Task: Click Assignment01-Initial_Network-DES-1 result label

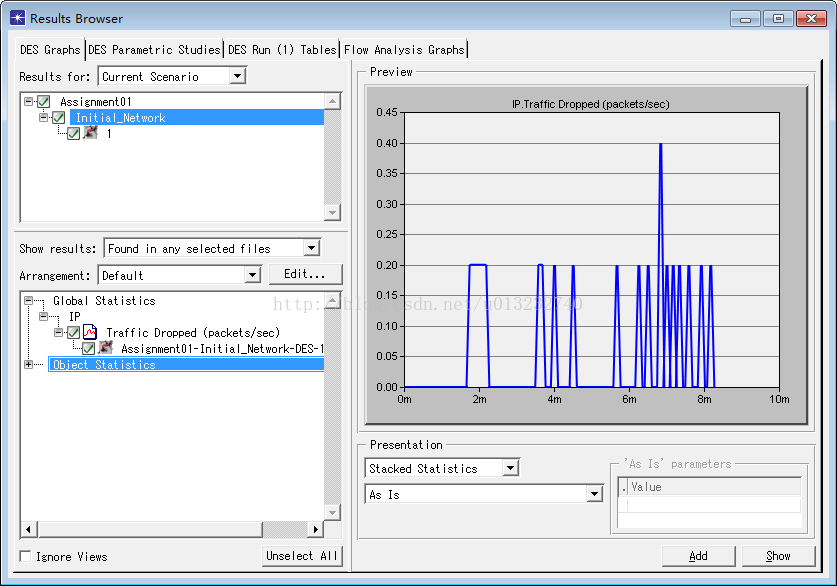Action: (x=222, y=349)
